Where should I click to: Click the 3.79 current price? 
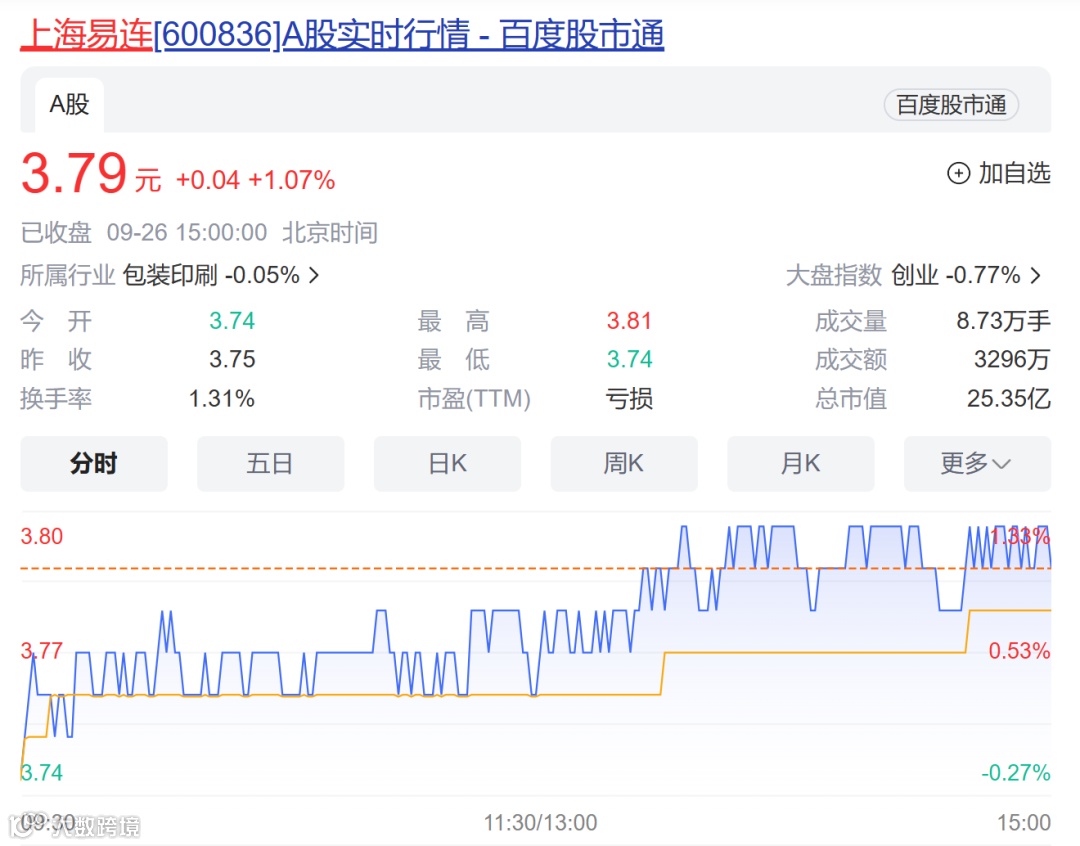74,173
